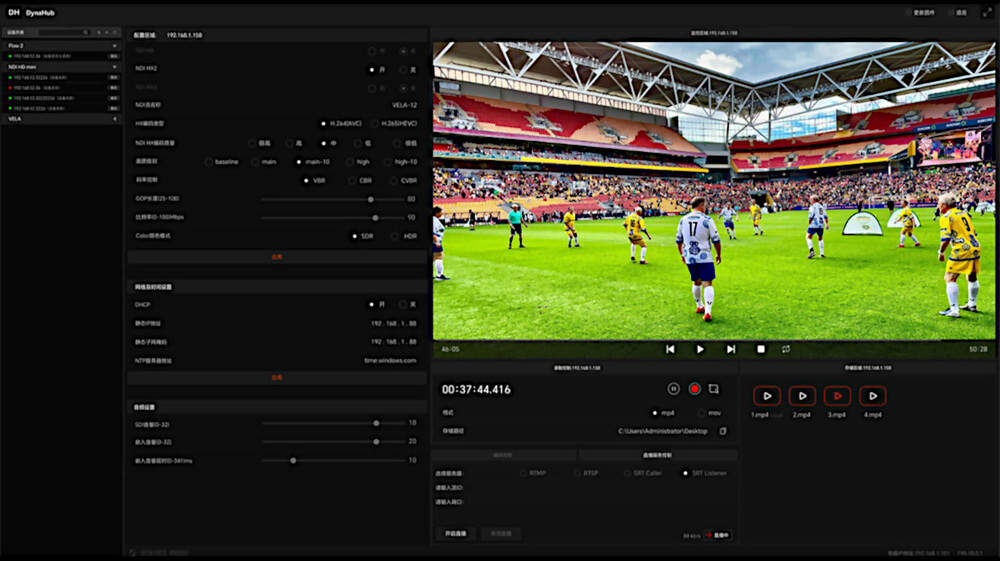Viewport: 1000px width, 561px height.
Task: Click the orange apply button under the NTP server row
Action: [x=277, y=377]
